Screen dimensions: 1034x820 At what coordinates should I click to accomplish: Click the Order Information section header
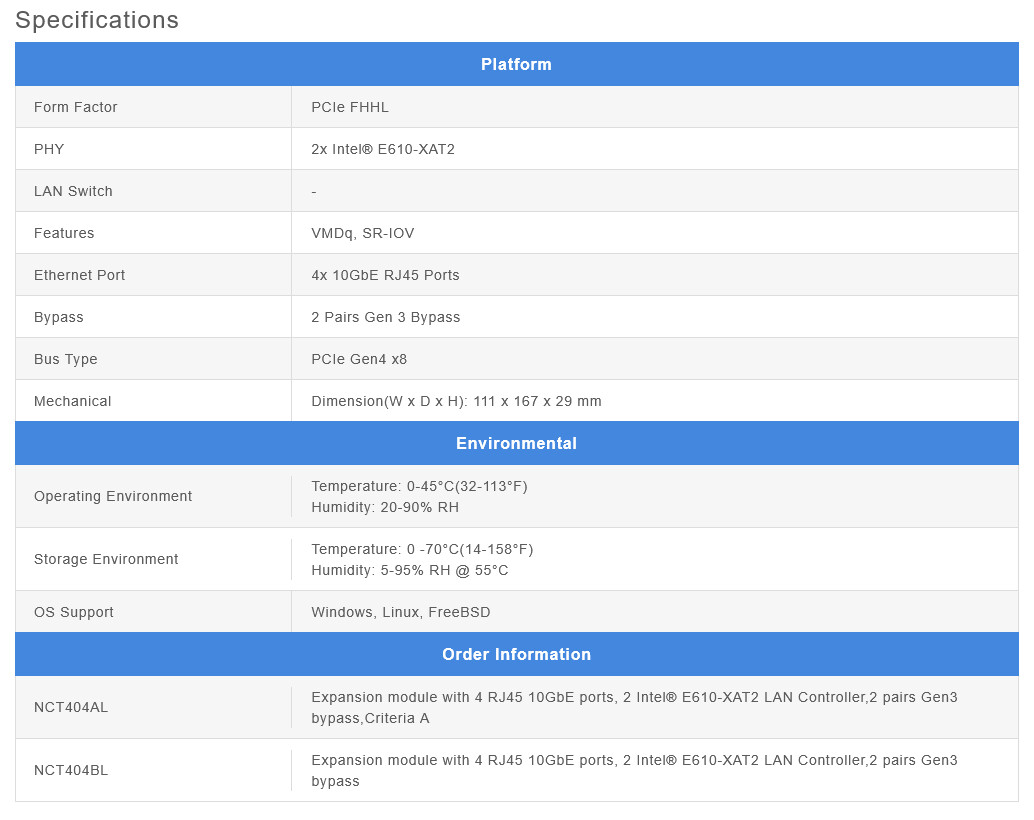pyautogui.click(x=516, y=654)
